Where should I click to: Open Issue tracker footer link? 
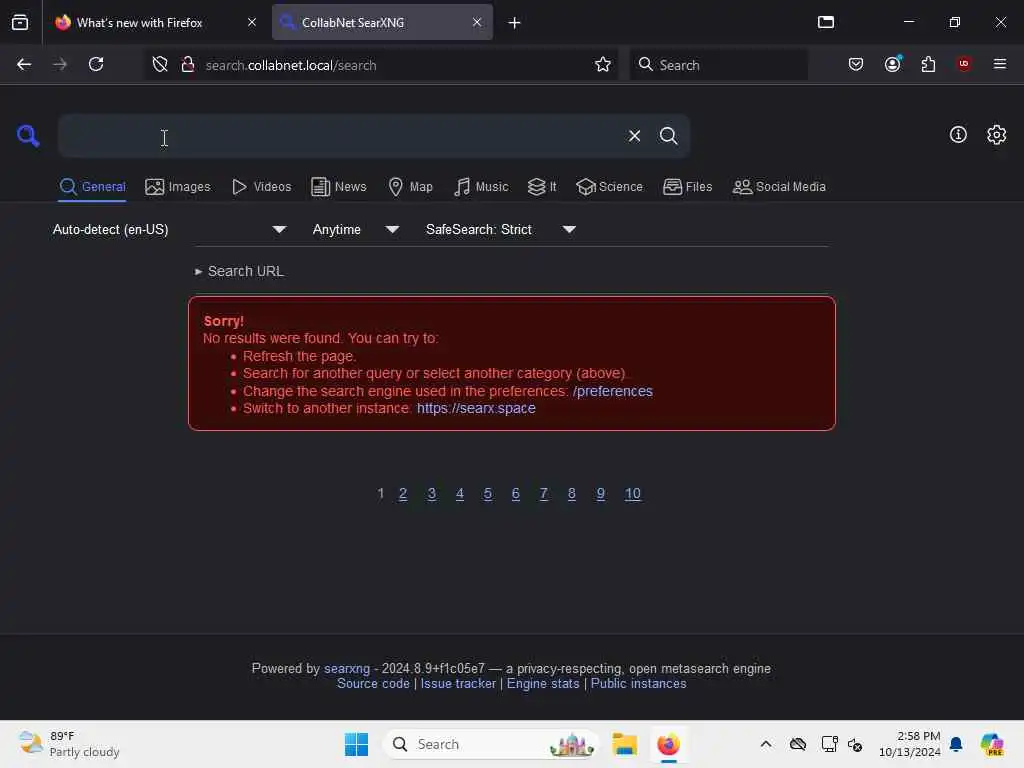[458, 684]
